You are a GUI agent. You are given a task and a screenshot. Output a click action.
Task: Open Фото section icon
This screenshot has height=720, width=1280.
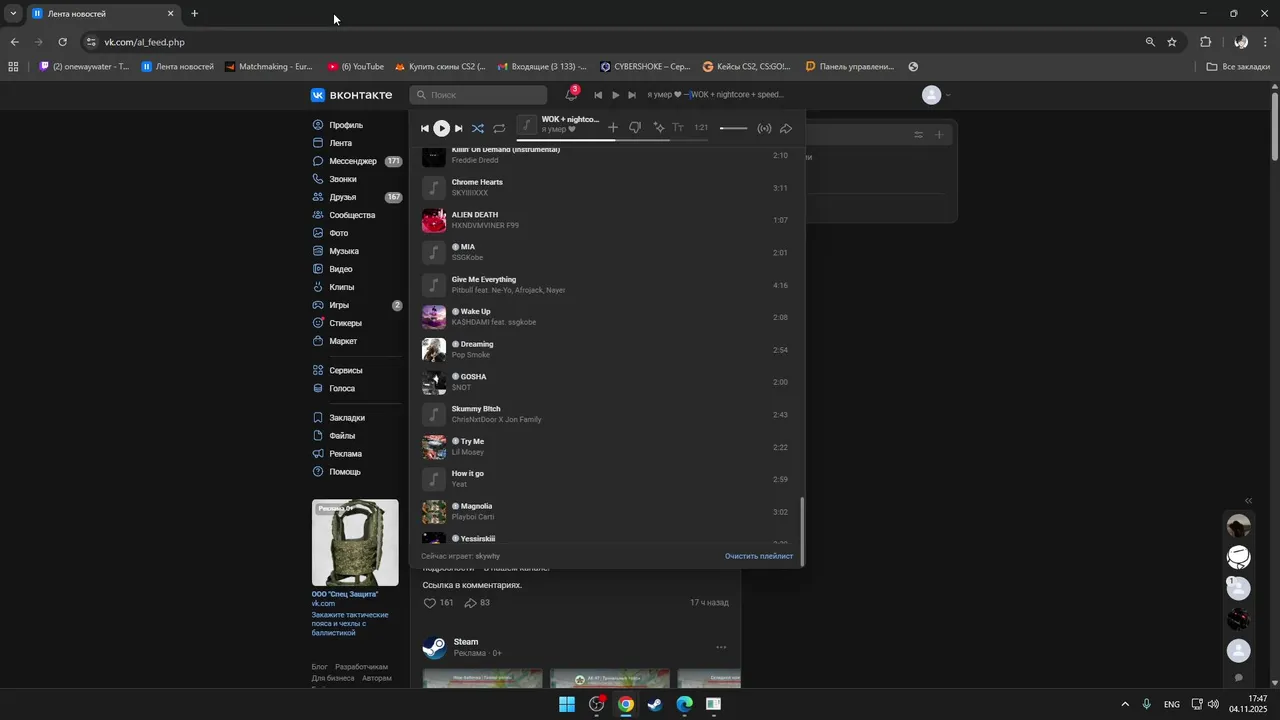pos(318,233)
